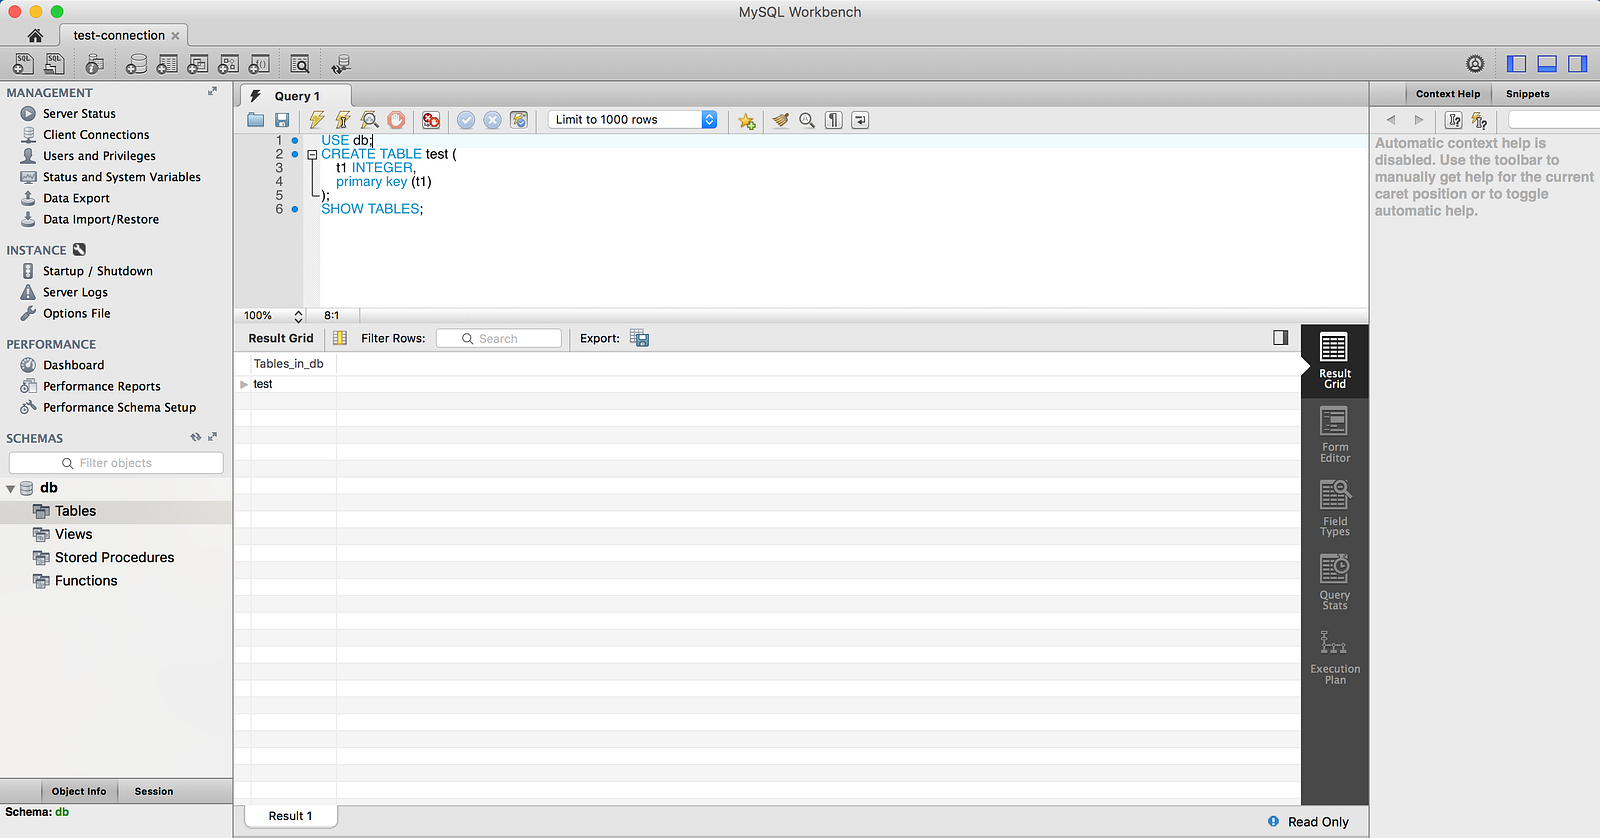This screenshot has height=838, width=1600.
Task: Switch to the Session tab
Action: coord(154,791)
